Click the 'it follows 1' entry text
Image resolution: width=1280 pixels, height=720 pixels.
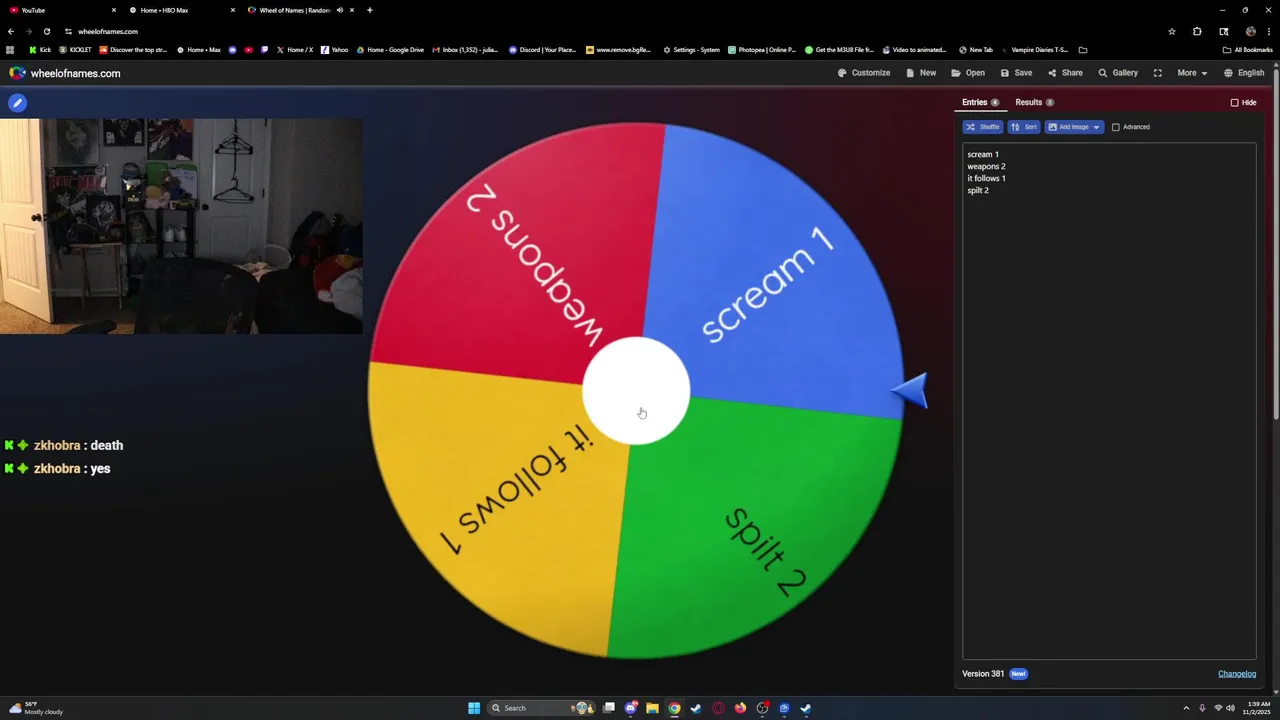click(x=986, y=178)
